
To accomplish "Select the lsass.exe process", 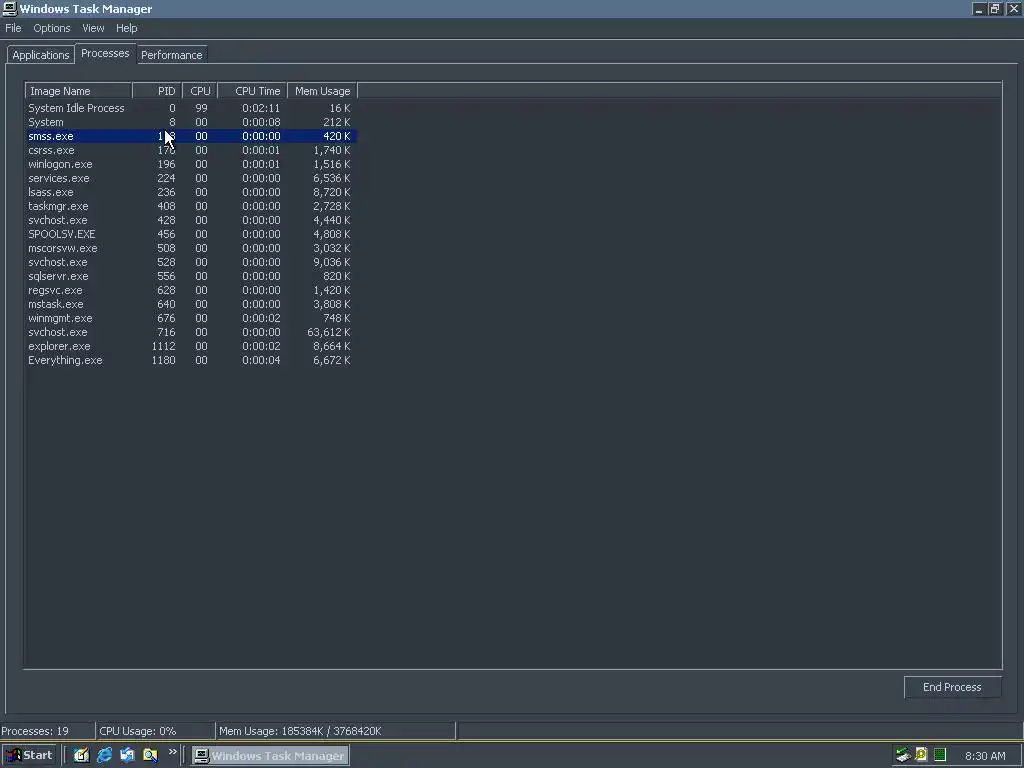I will pyautogui.click(x=191, y=193).
